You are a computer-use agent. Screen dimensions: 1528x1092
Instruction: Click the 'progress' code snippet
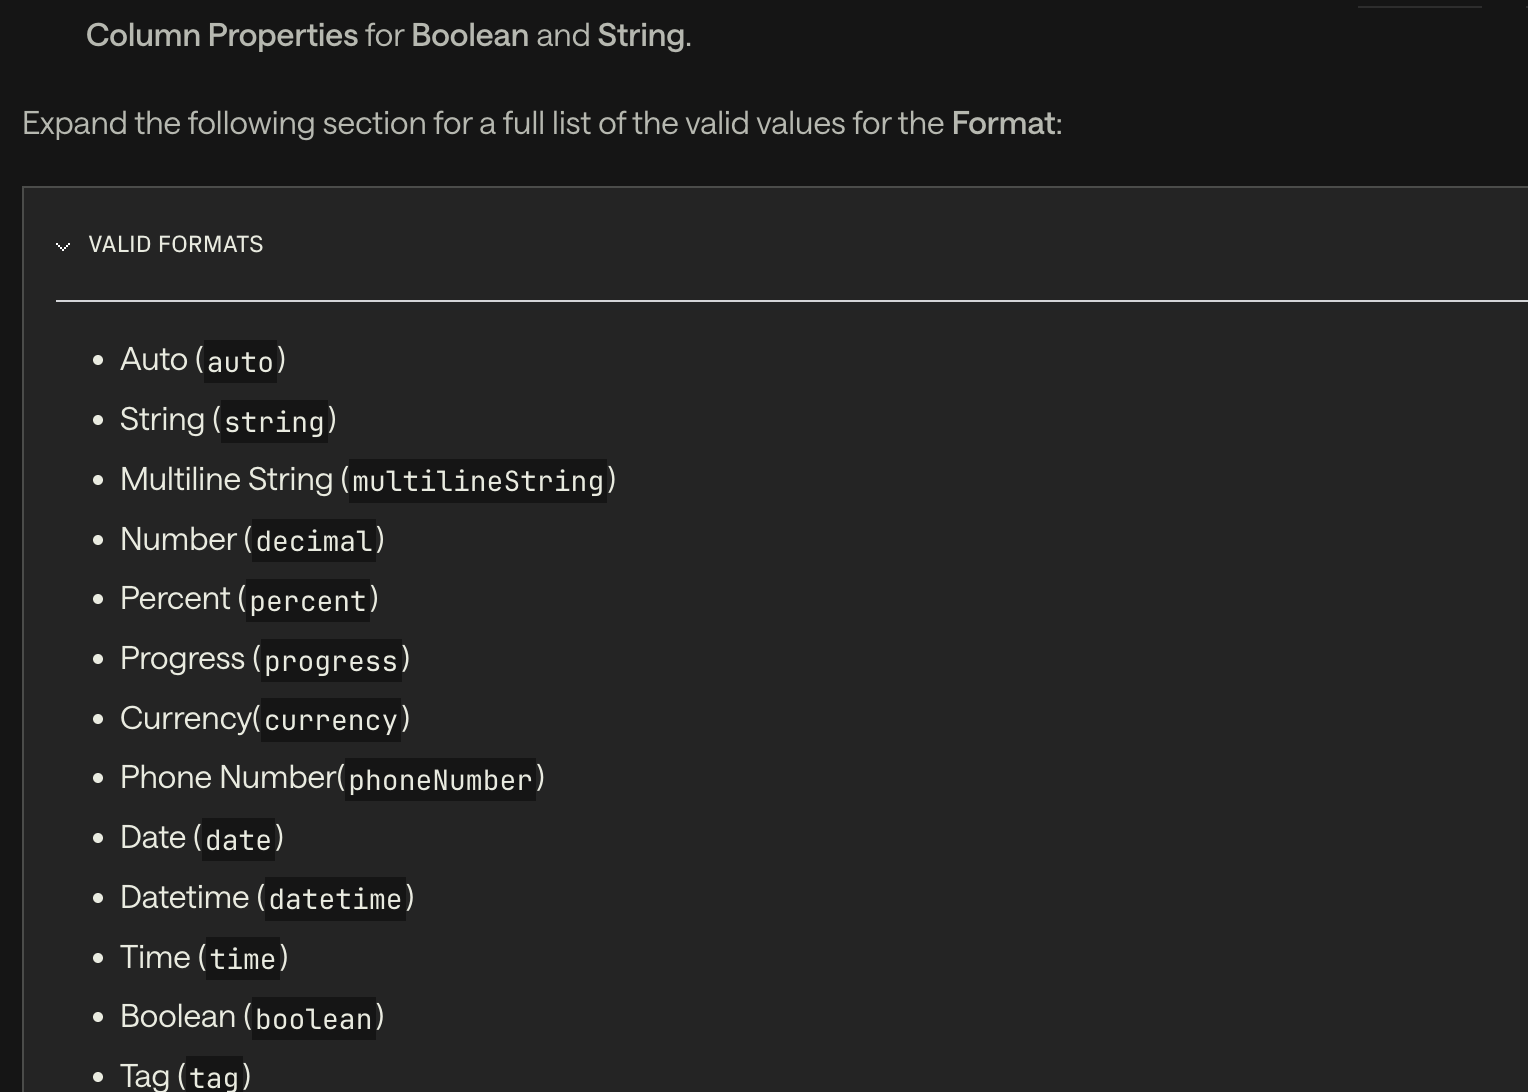(331, 661)
